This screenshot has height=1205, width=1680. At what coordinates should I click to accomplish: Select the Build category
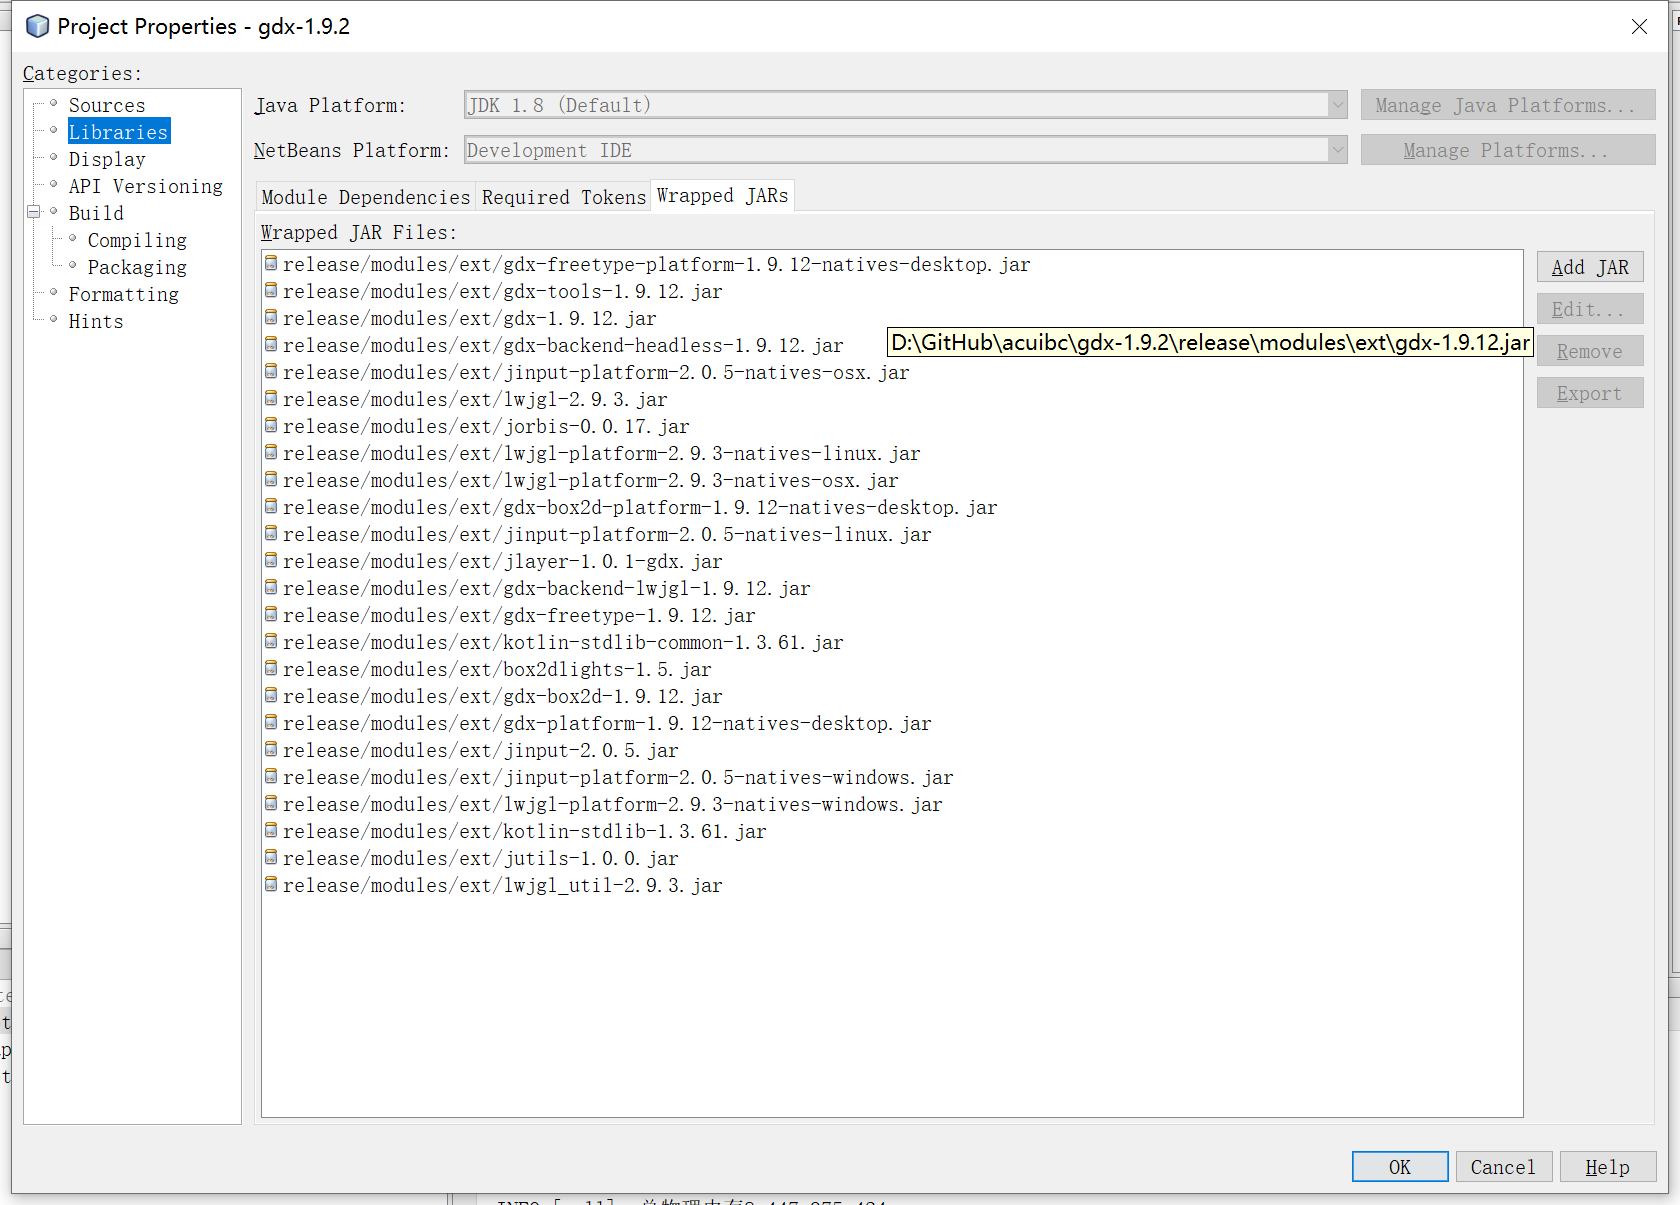pyautogui.click(x=96, y=213)
